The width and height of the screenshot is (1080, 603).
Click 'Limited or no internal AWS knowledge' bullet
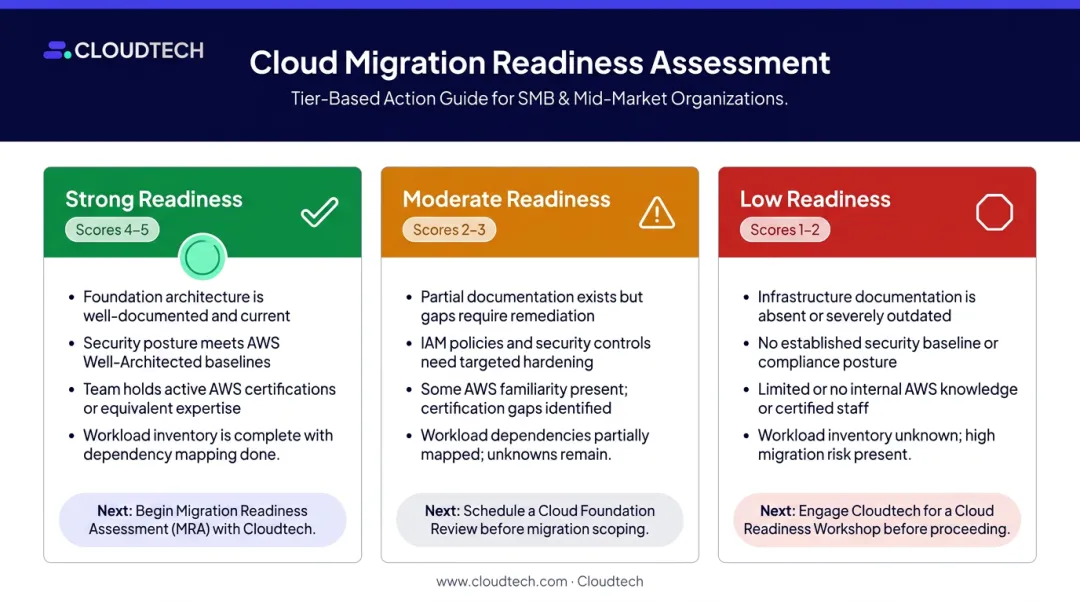pos(888,398)
